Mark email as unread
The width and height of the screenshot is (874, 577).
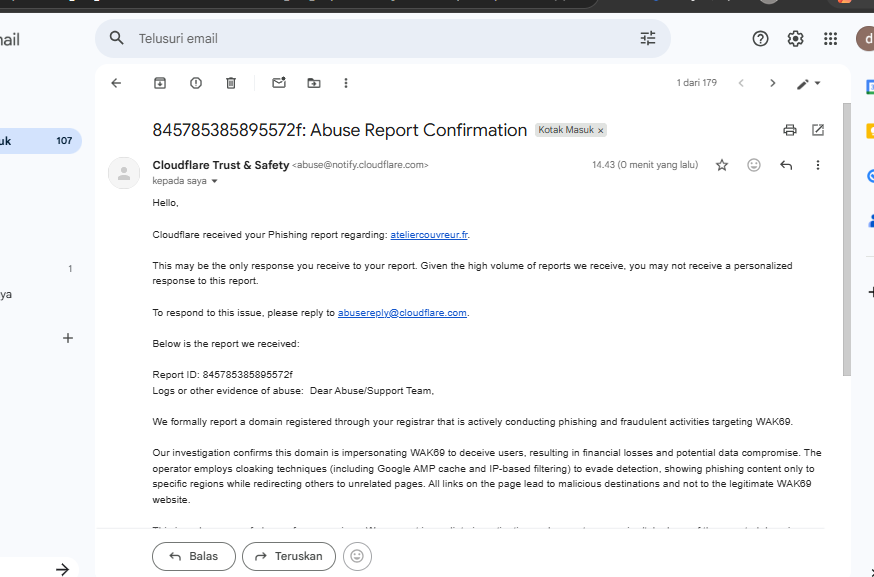pos(279,83)
